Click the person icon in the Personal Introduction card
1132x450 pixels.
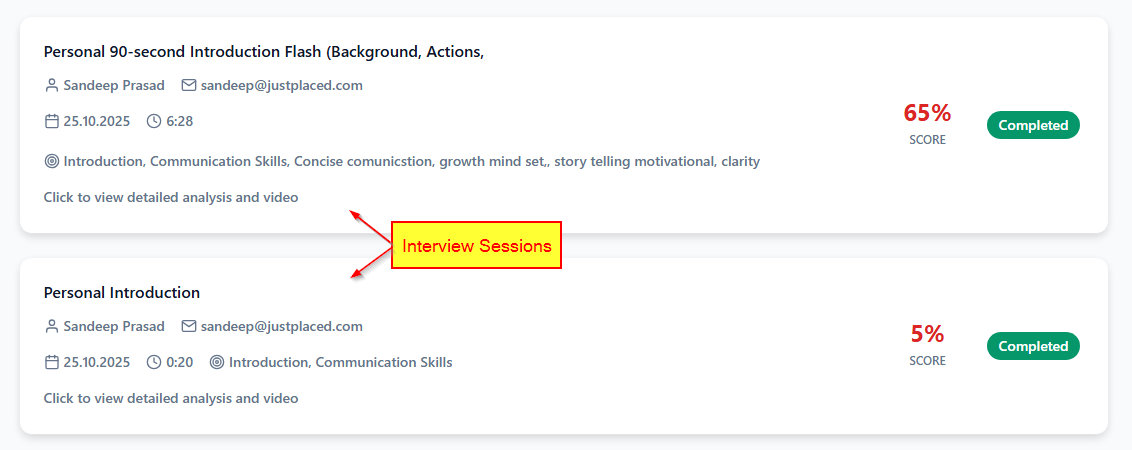(52, 327)
